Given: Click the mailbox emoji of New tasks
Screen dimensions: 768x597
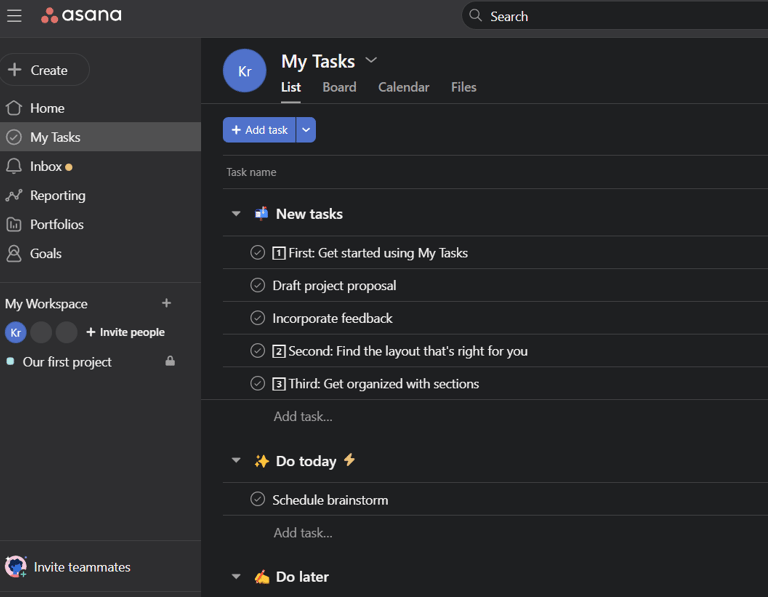Looking at the screenshot, I should coord(262,214).
